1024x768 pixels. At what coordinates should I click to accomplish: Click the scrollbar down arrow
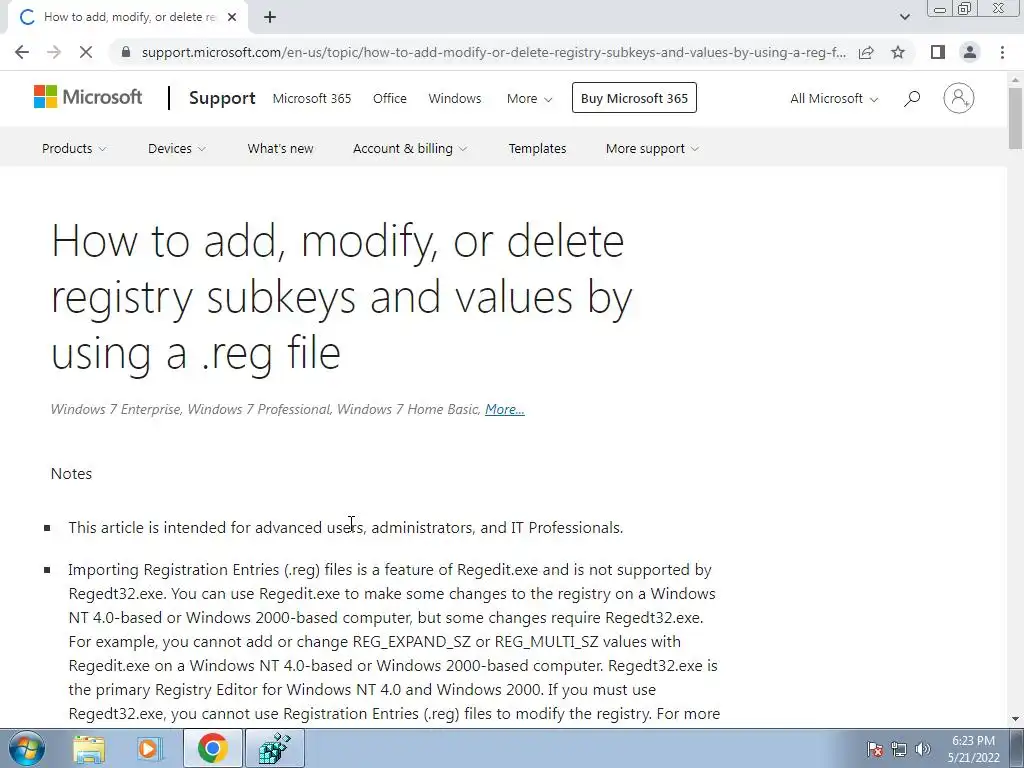(x=1016, y=719)
